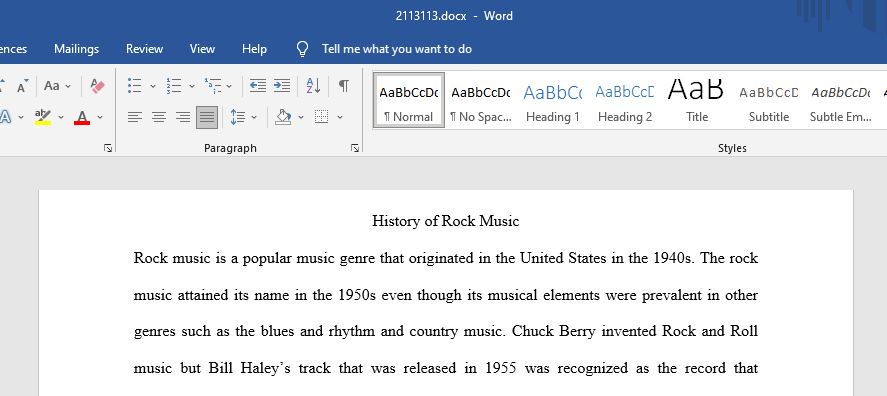Open the Change Case dropdown arrow
Viewport: 887px width, 396px height.
68,86
